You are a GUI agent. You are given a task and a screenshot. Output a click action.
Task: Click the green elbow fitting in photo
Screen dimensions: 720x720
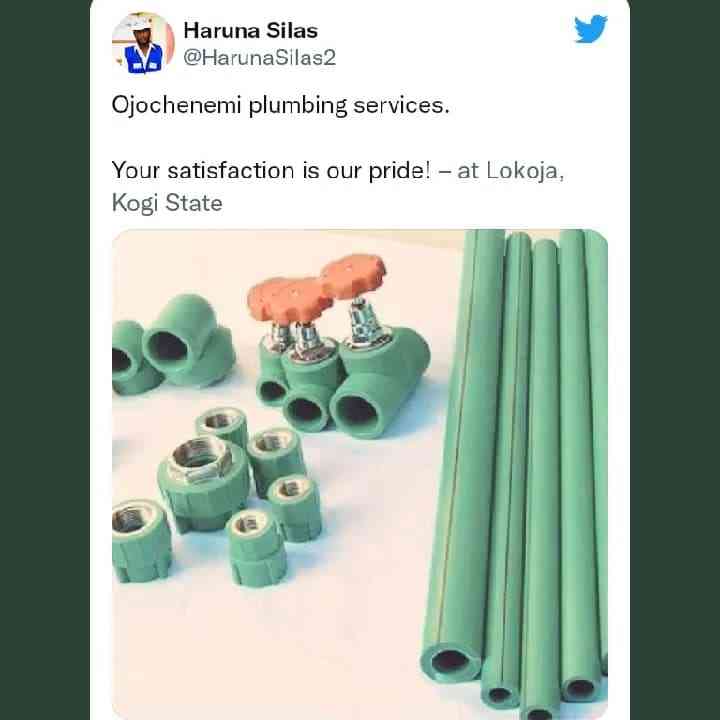point(188,339)
